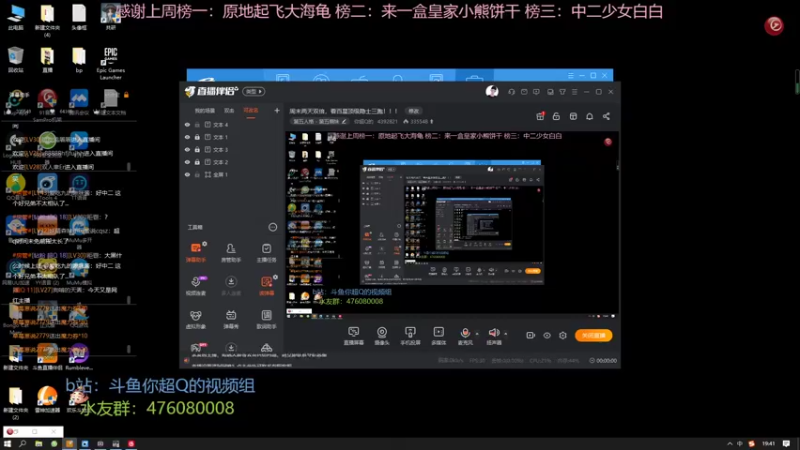The height and width of the screenshot is (450, 800).
Task: Open the mail message icon in title bar
Action: coord(524,92)
